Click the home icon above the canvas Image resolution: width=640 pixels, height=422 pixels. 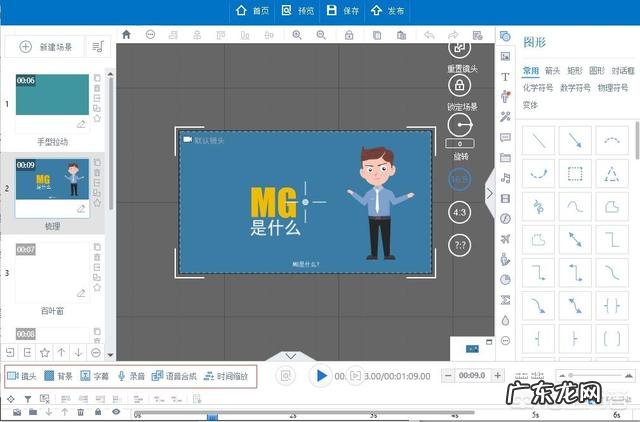tap(126, 34)
